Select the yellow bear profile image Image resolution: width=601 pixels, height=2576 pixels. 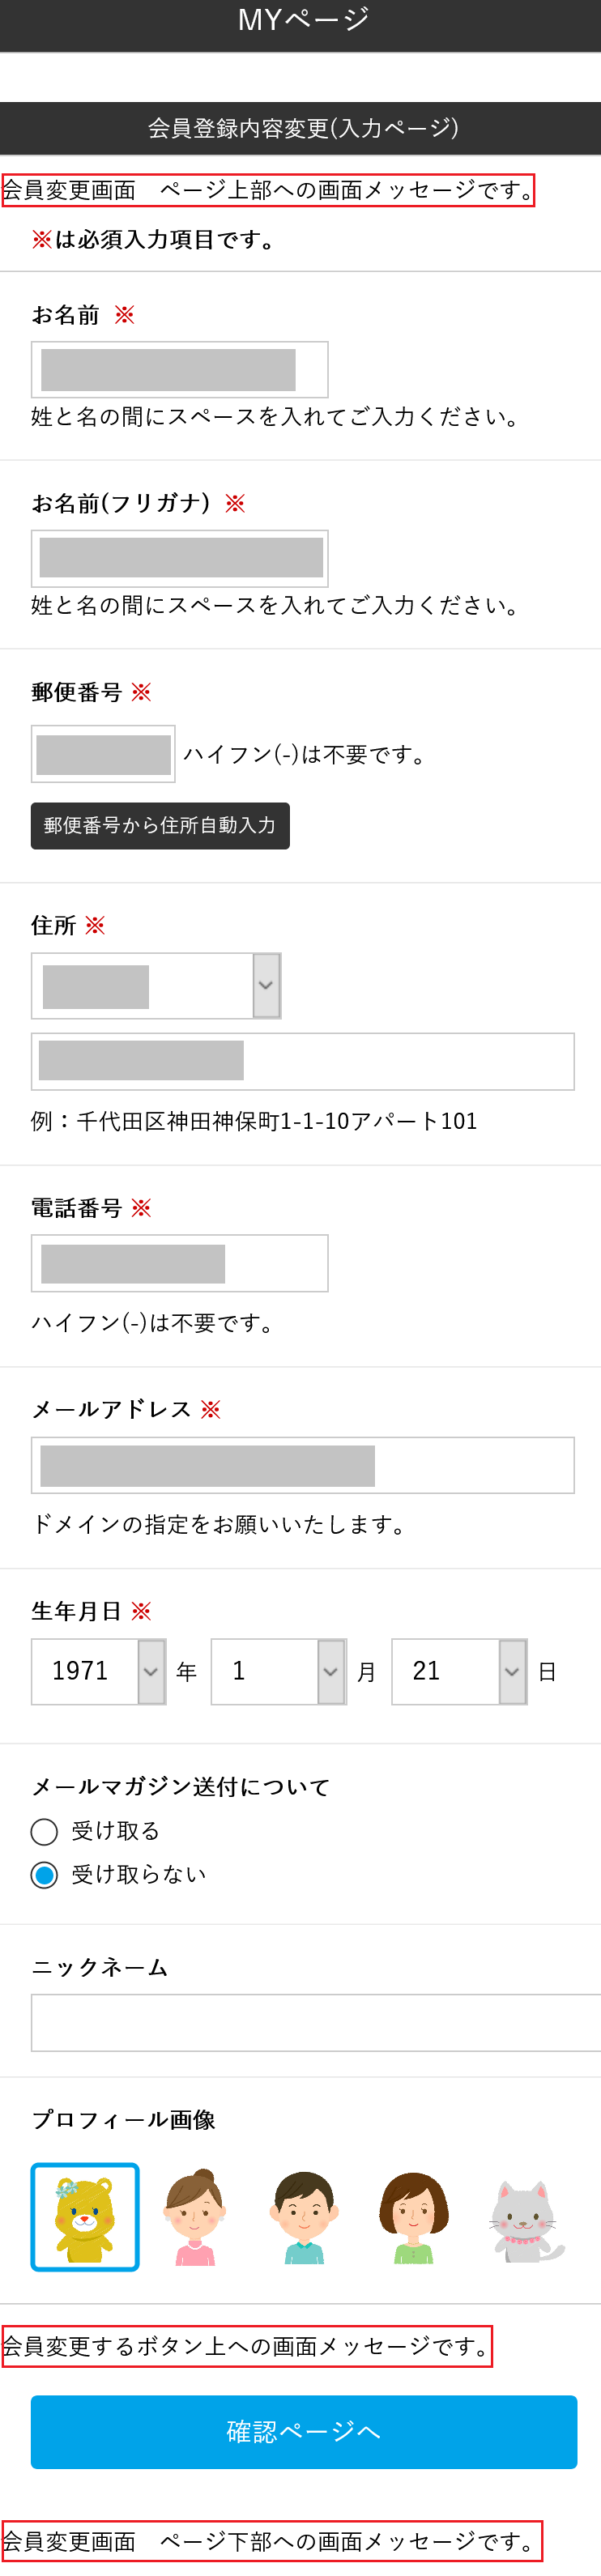tap(85, 2217)
